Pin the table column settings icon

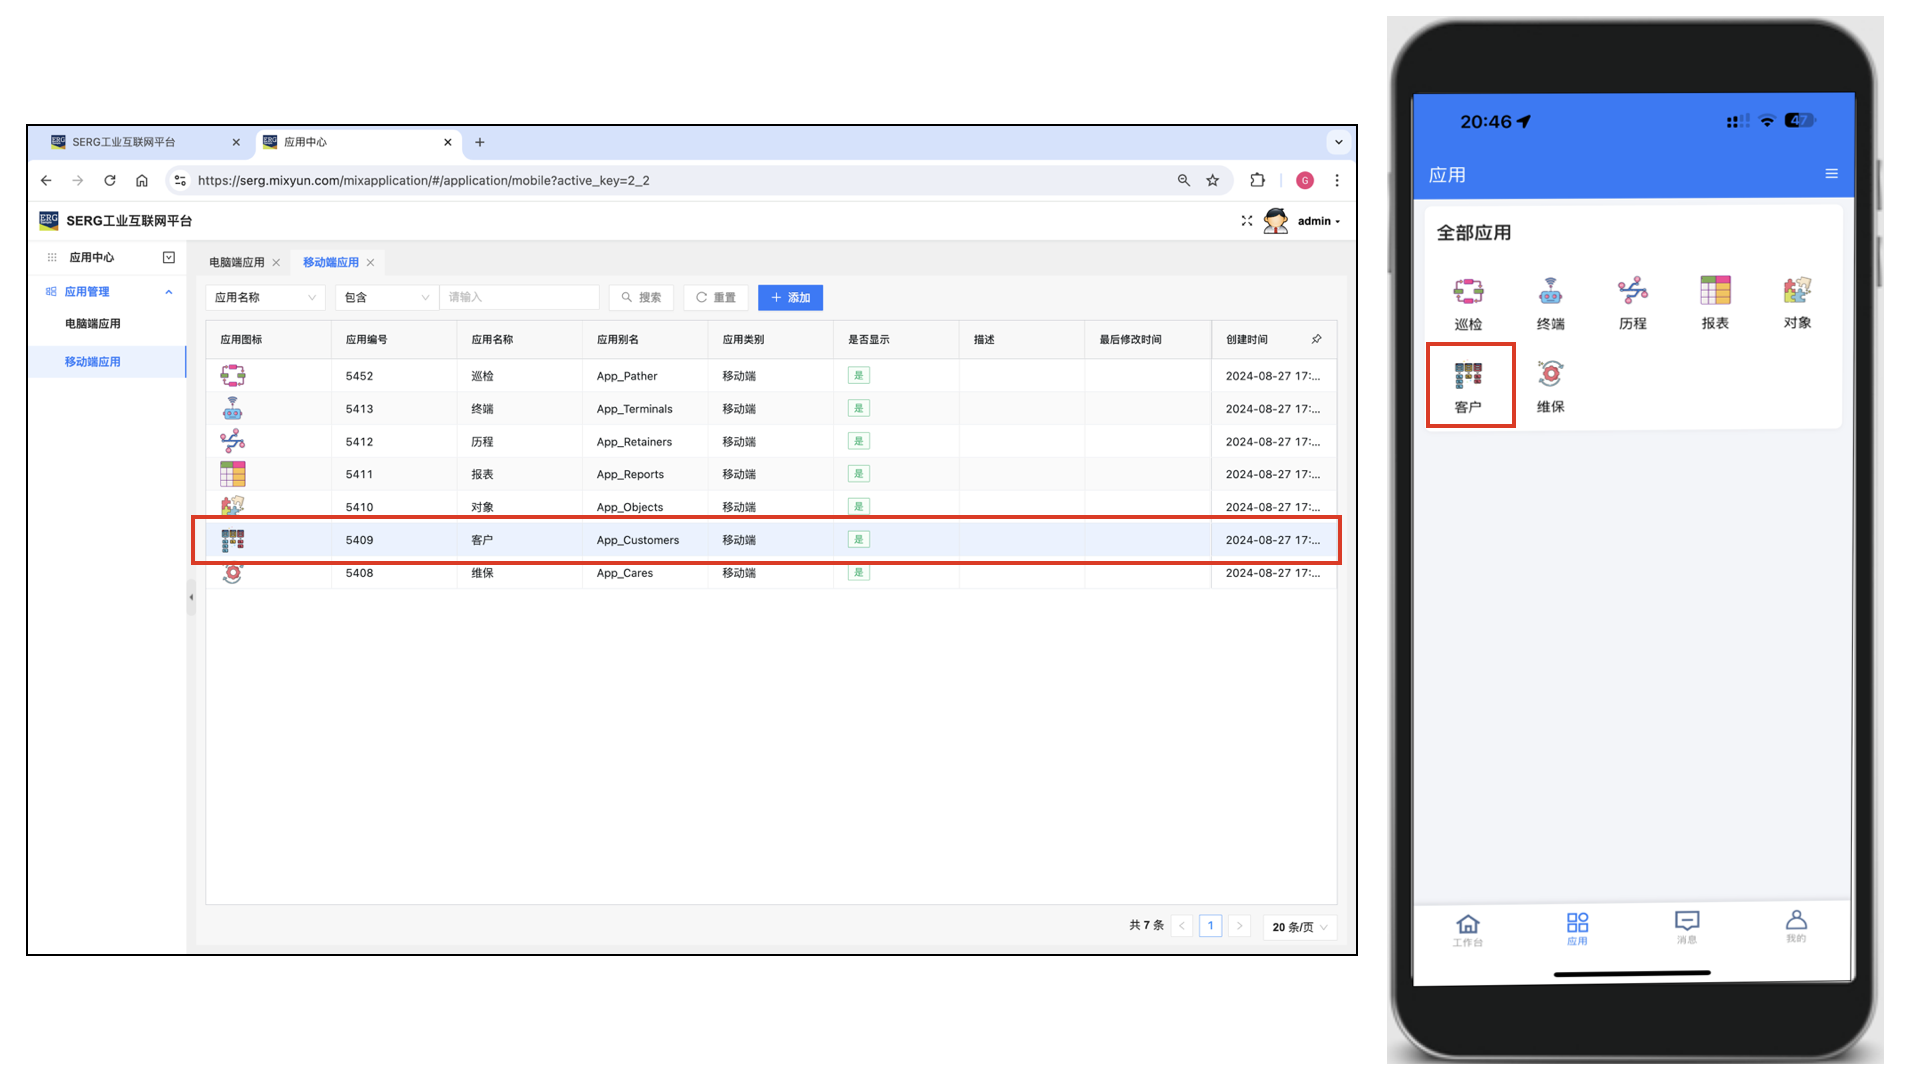(1316, 339)
